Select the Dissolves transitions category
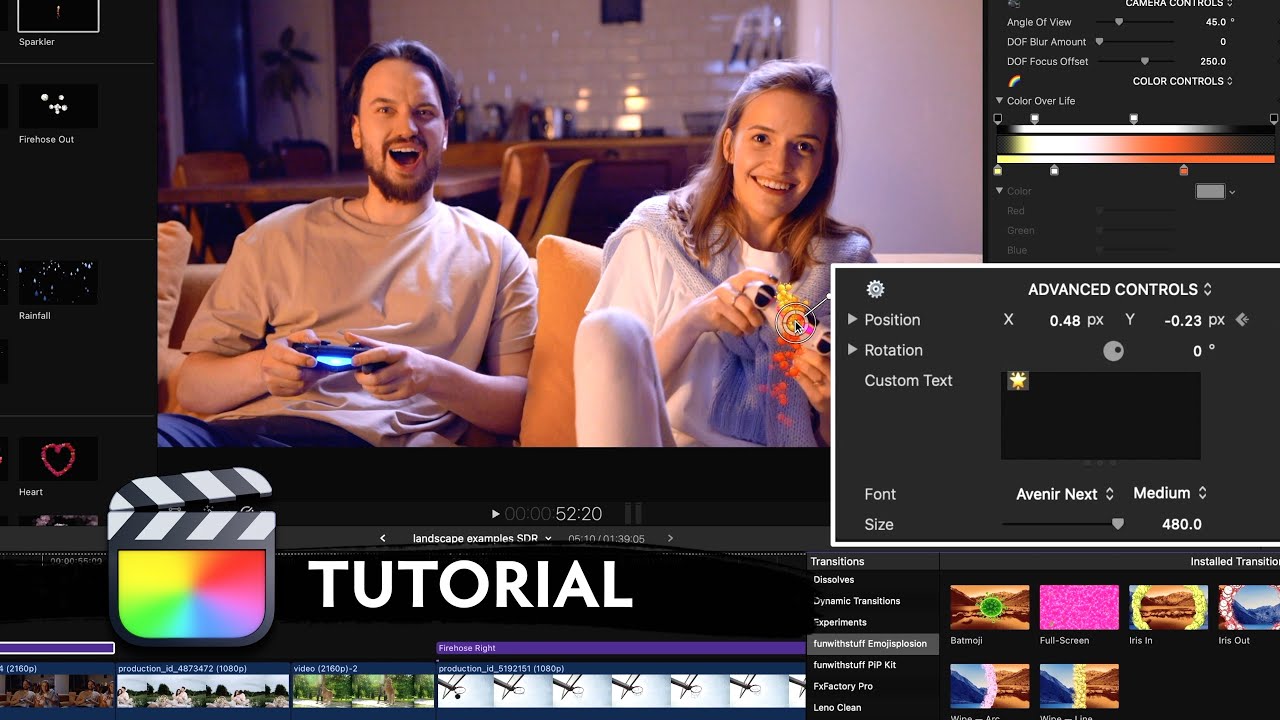The height and width of the screenshot is (720, 1280). (834, 580)
